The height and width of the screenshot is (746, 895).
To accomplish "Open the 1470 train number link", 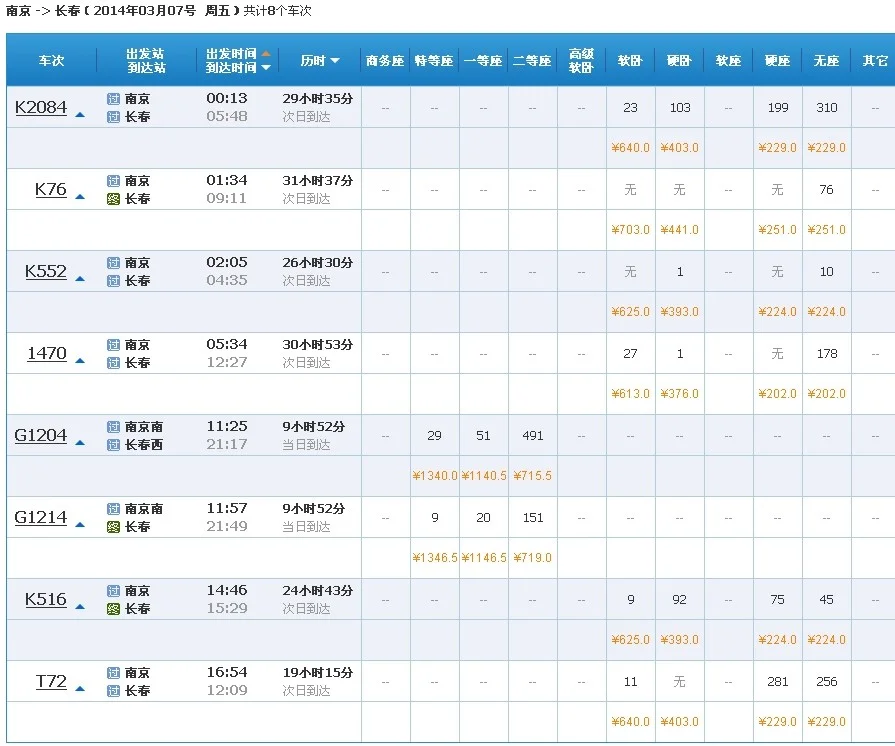I will [x=45, y=353].
